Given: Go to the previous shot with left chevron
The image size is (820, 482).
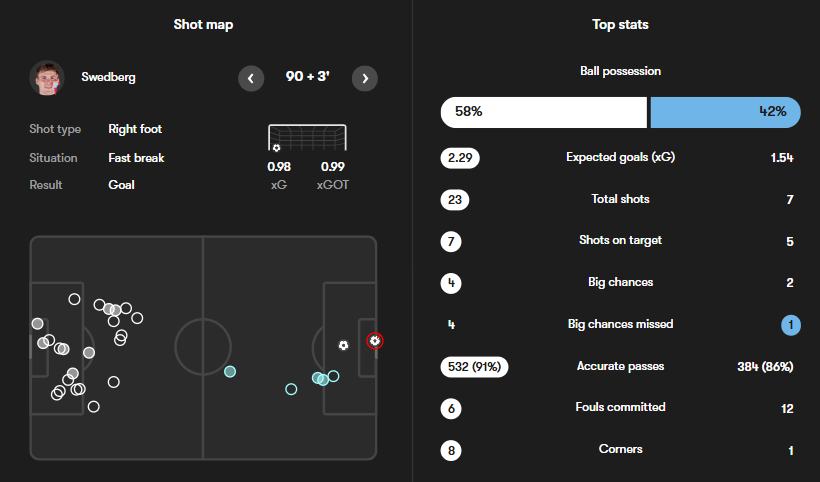Looking at the screenshot, I should coord(250,78).
